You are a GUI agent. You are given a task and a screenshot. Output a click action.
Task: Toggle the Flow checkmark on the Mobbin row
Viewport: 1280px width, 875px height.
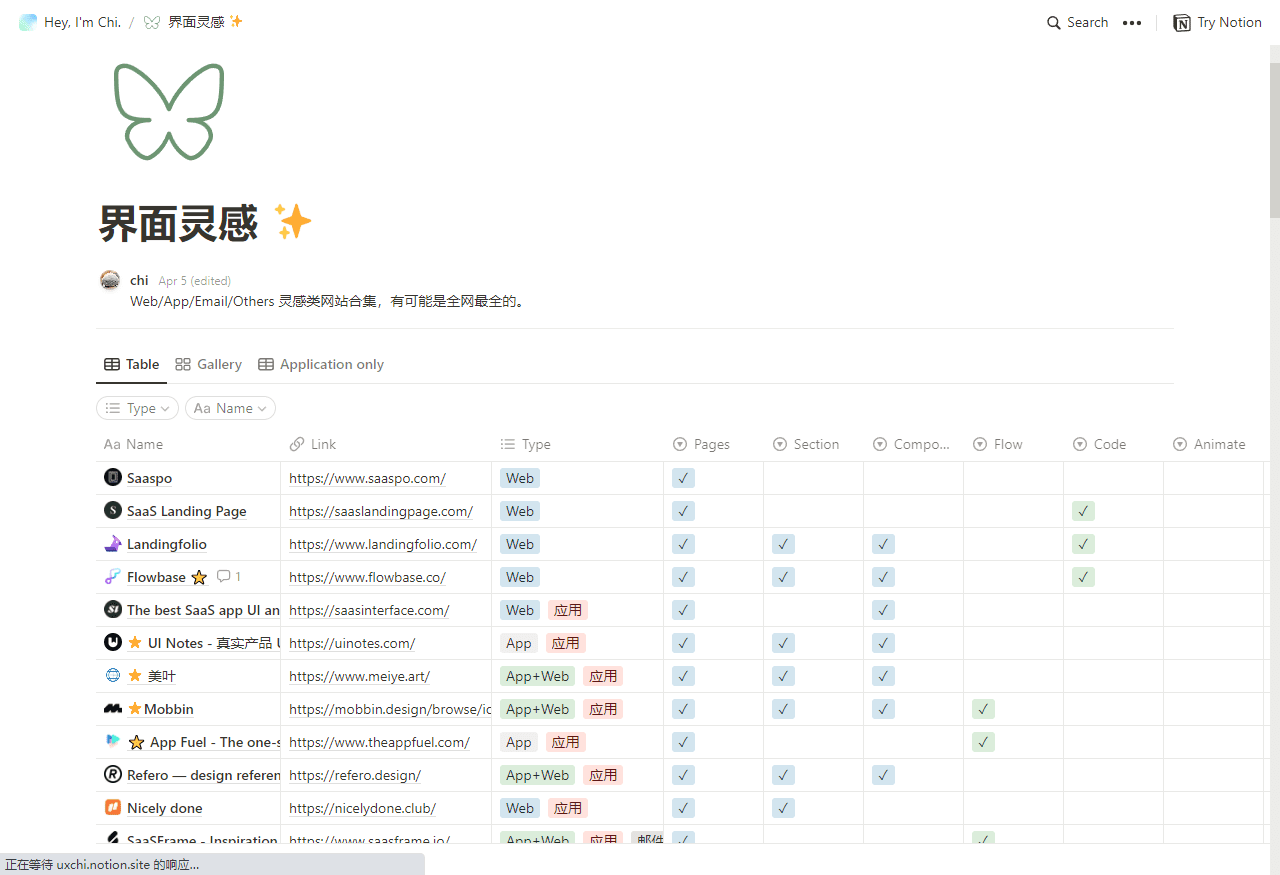click(983, 709)
